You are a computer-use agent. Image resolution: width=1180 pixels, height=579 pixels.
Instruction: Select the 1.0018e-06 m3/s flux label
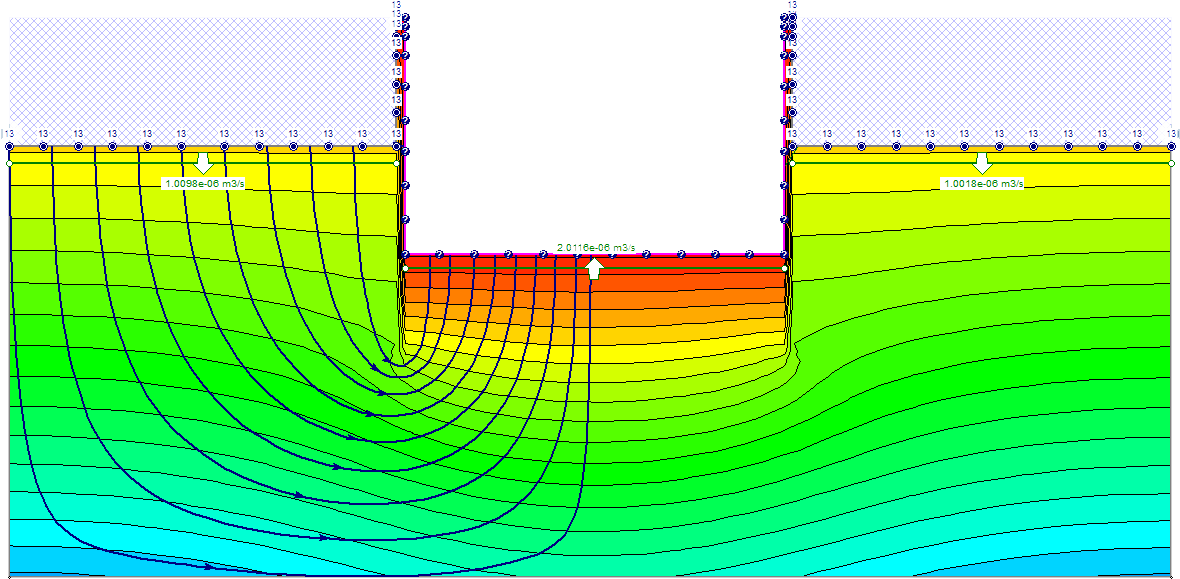click(x=982, y=184)
